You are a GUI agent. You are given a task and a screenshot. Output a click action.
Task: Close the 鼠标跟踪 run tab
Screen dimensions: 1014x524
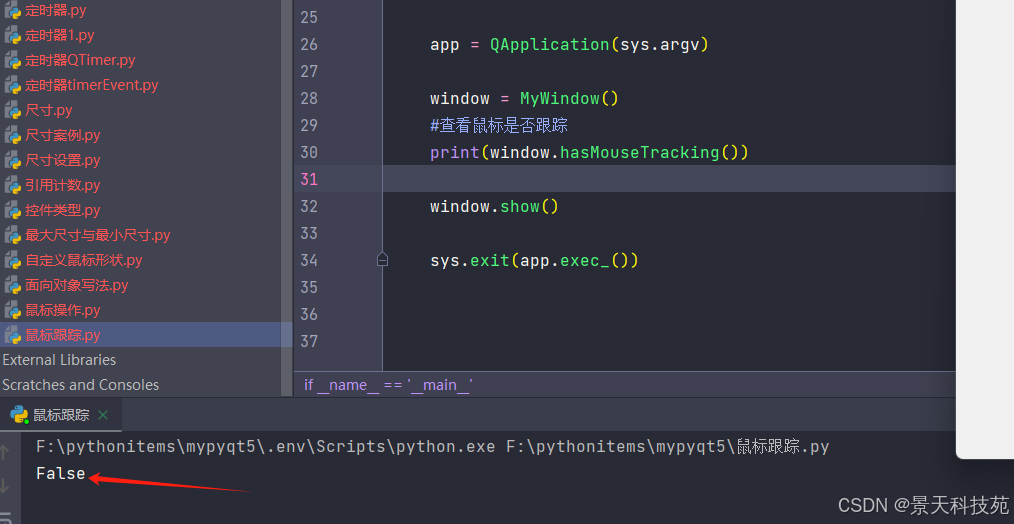[103, 415]
